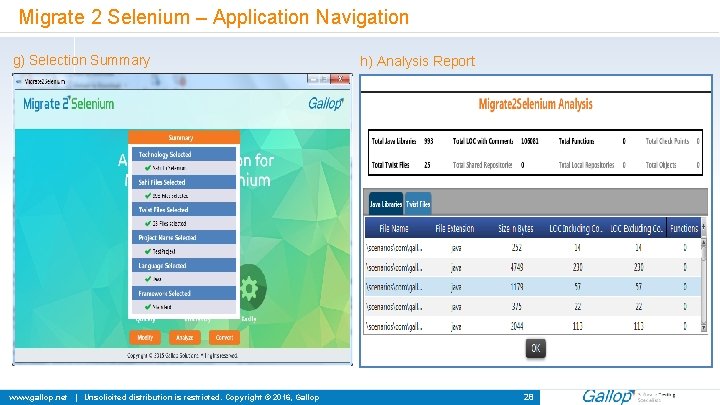Screen dimensions: 720x405
Task: Click OK in the Analysis Report
Action: [x=535, y=349]
